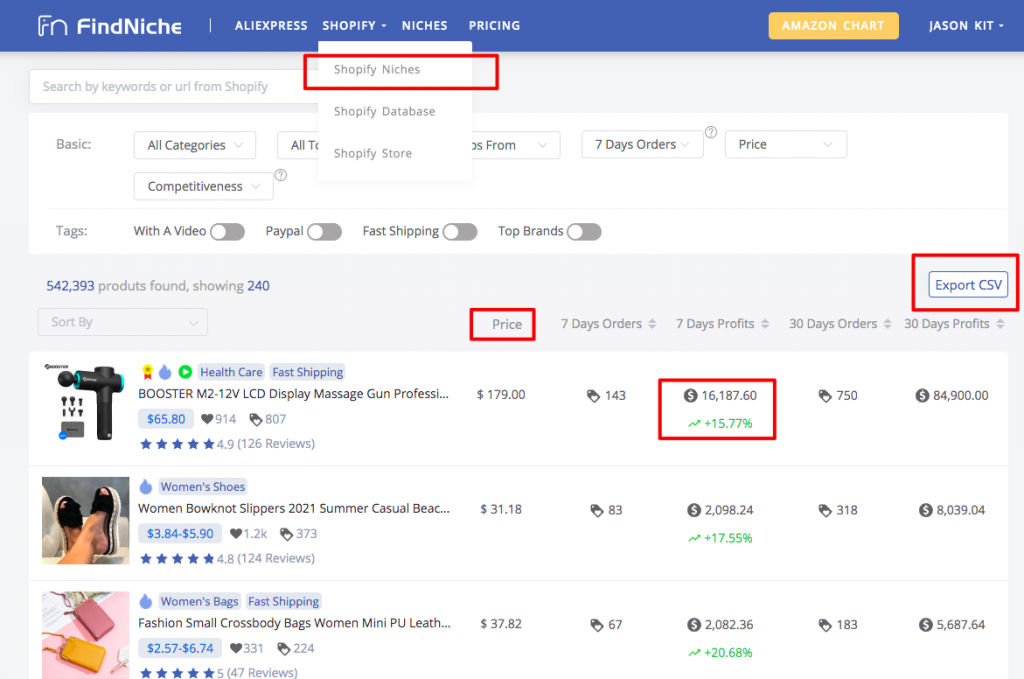The width and height of the screenshot is (1024, 679).
Task: Click the bowknot slippers product thumbnail
Action: [x=86, y=520]
